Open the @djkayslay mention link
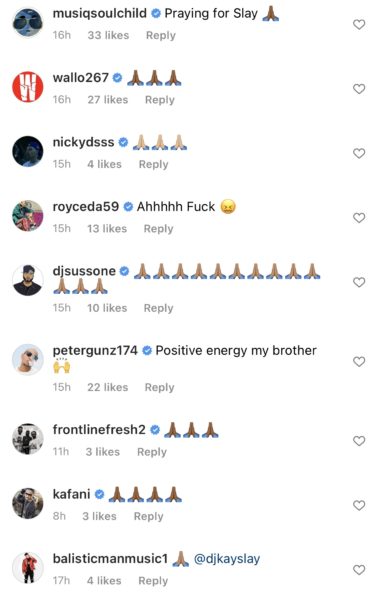387x600 pixels. [x=227, y=559]
